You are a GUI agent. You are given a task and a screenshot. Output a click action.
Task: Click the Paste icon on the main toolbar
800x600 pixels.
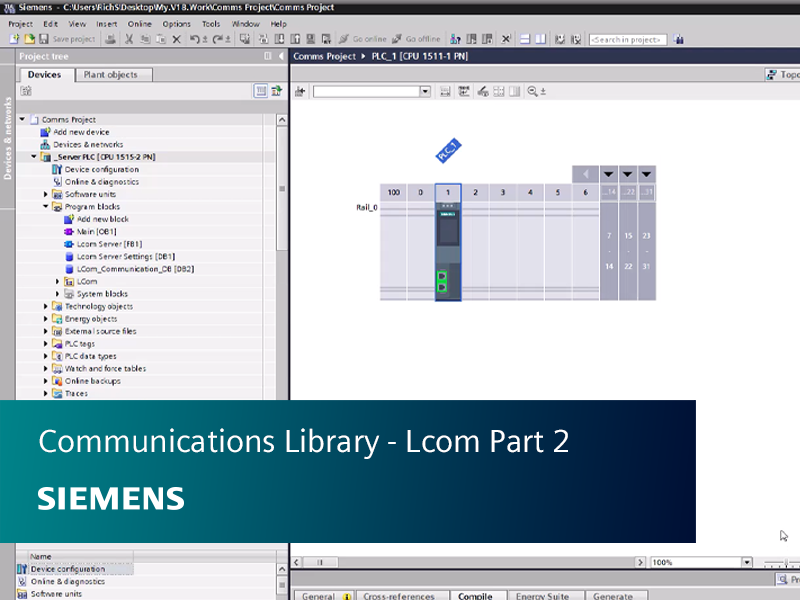161,39
